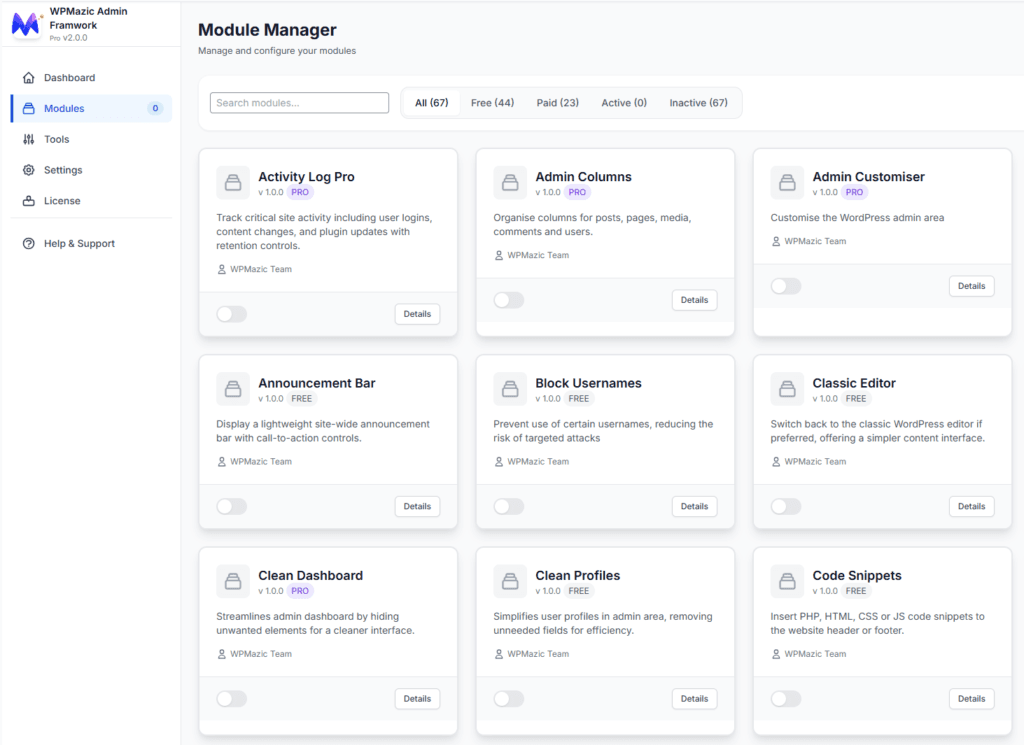The width and height of the screenshot is (1024, 745).
Task: Click author icon in Block Usernames card
Action: click(498, 462)
